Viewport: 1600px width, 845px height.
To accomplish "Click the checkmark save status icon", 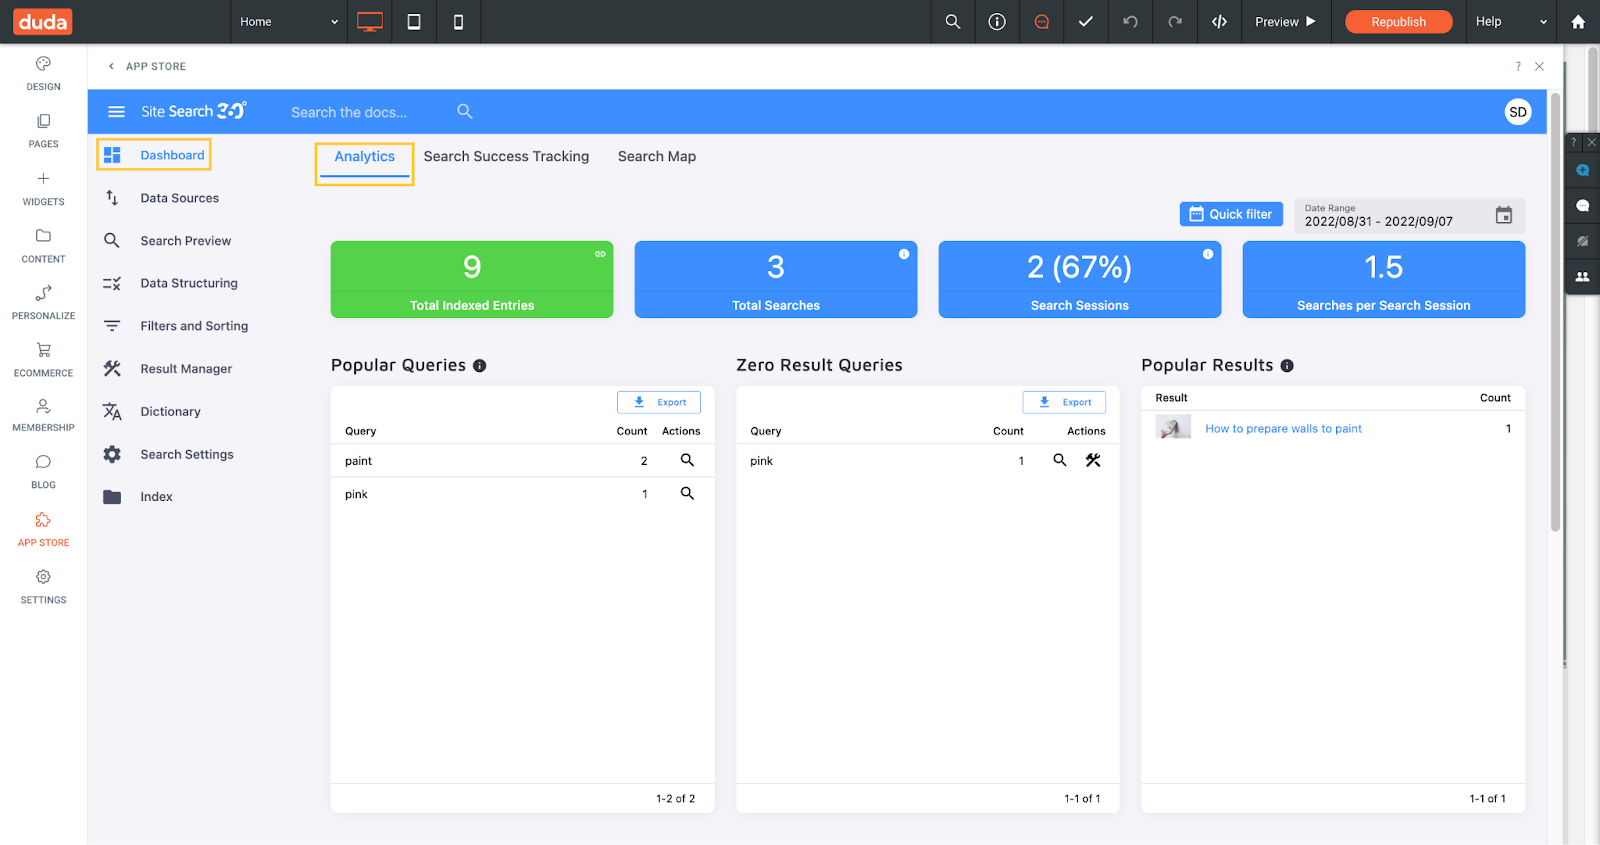I will (x=1086, y=21).
